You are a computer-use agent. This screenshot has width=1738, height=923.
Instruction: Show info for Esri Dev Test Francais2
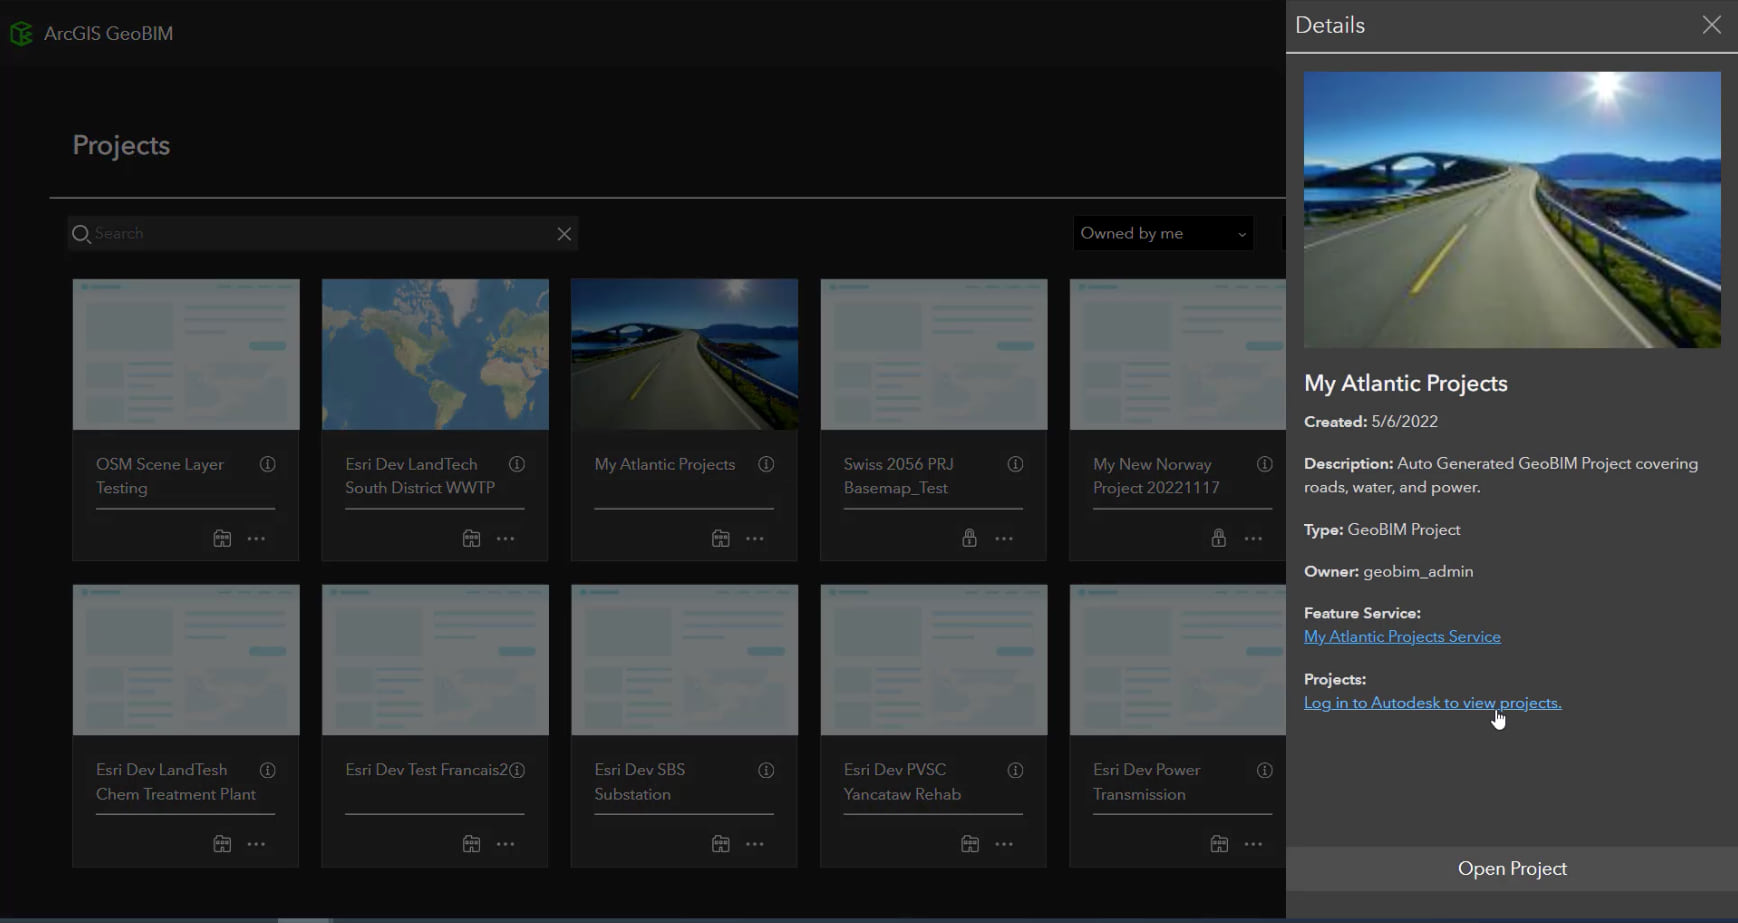coord(517,770)
